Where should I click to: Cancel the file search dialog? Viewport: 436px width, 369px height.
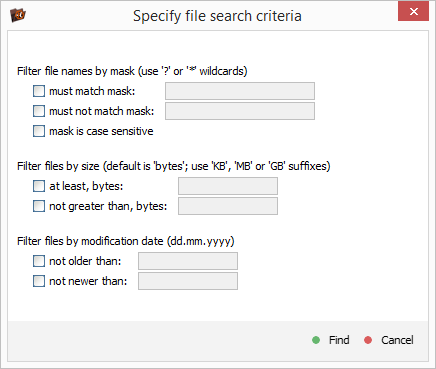pyautogui.click(x=389, y=340)
